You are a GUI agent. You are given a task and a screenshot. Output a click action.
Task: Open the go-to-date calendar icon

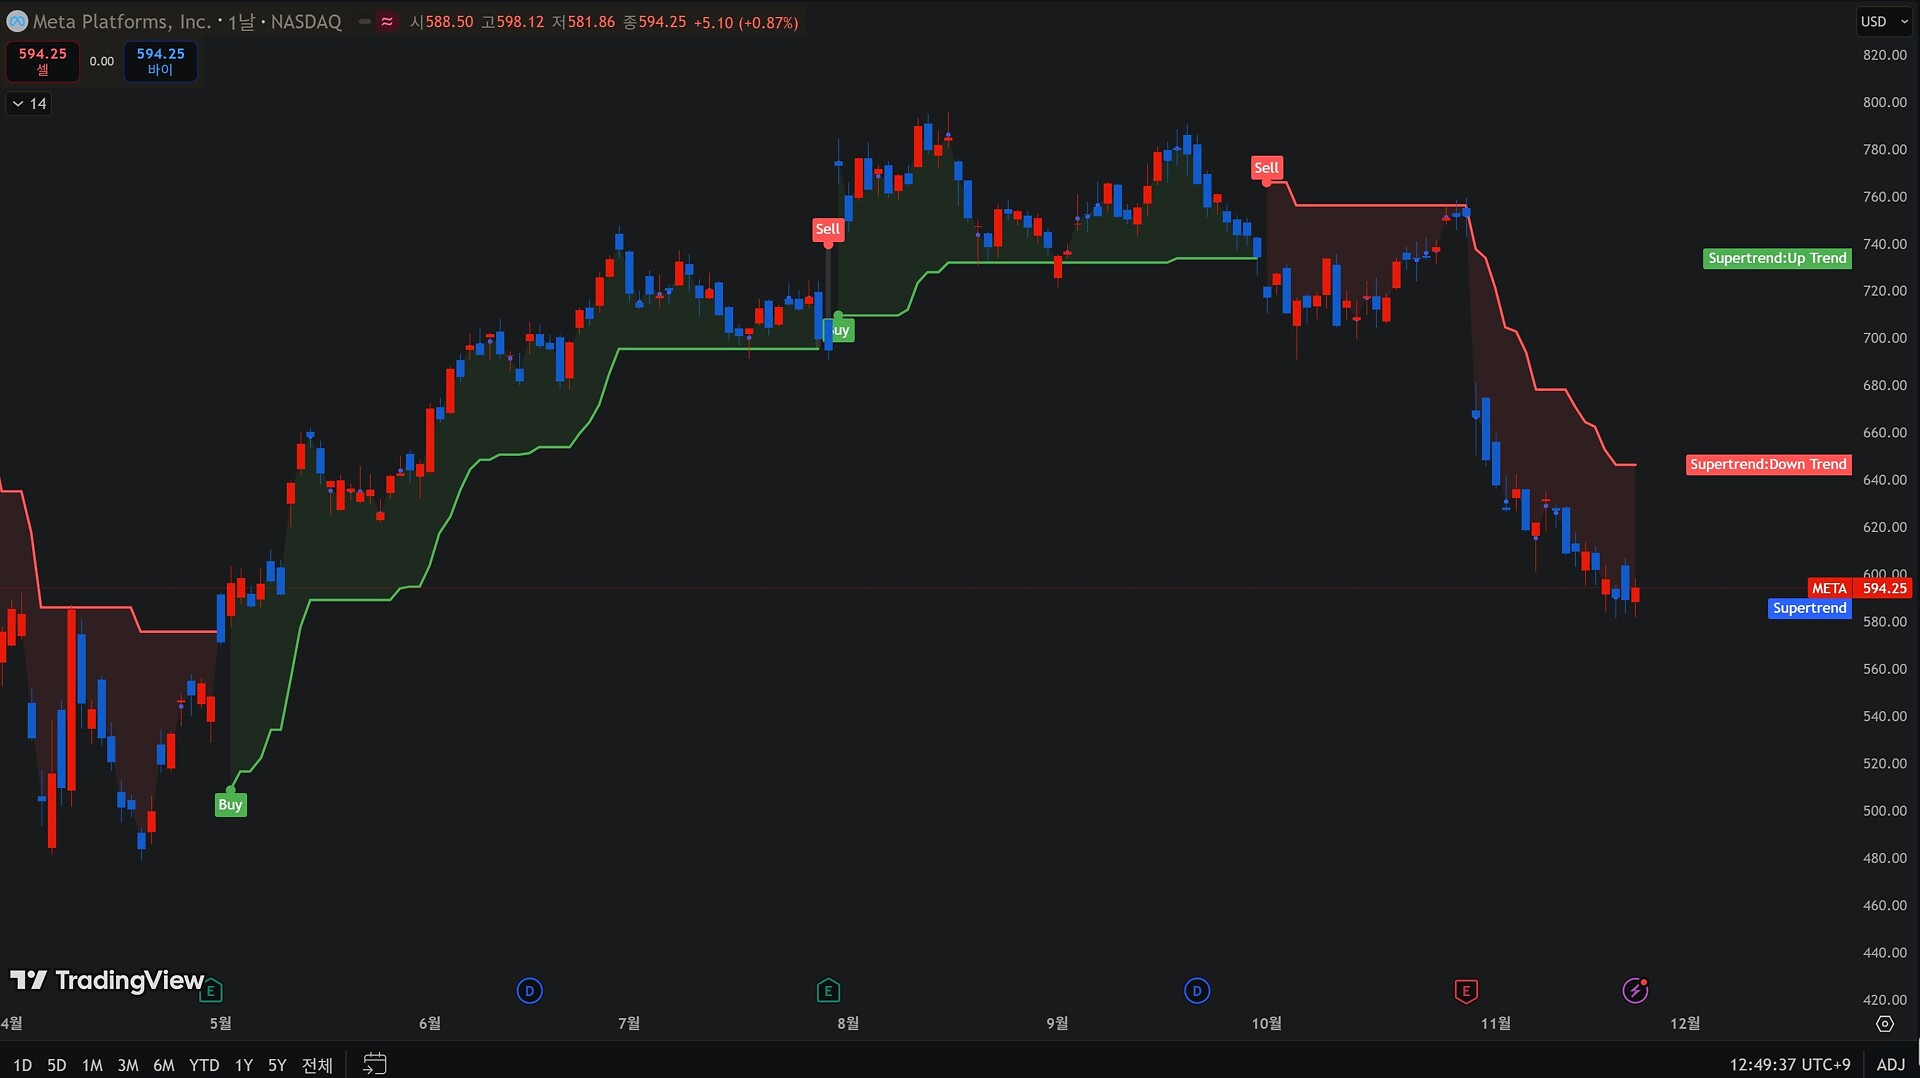point(374,1064)
